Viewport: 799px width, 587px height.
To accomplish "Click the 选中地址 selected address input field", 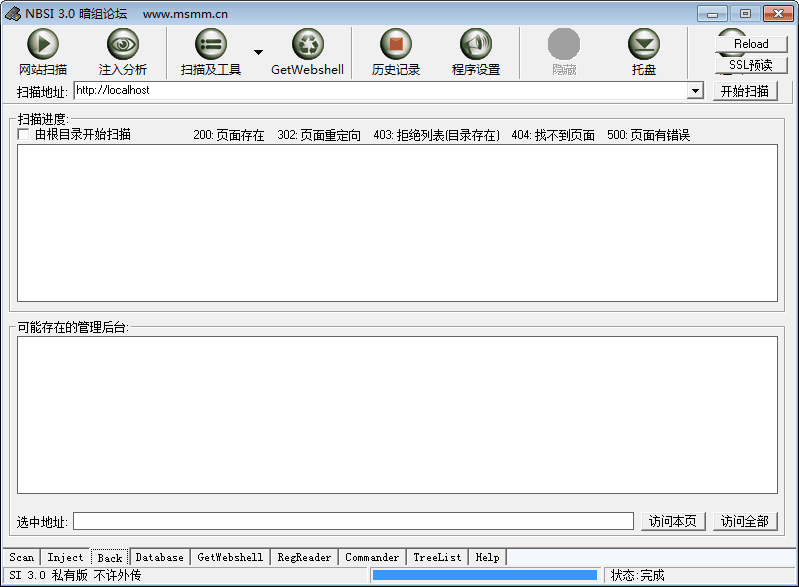I will 353,521.
